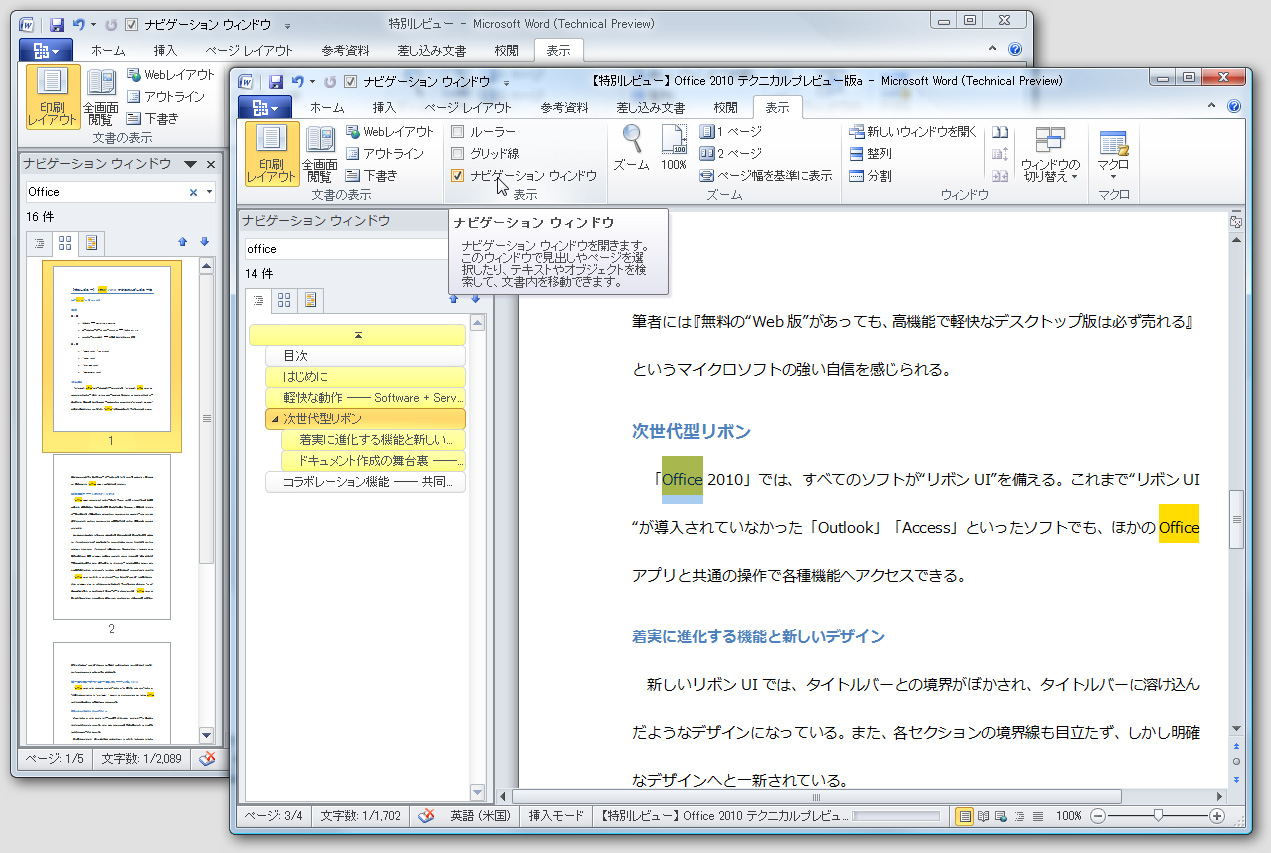
Task: Jump to next search result in front pane
Action: click(475, 299)
